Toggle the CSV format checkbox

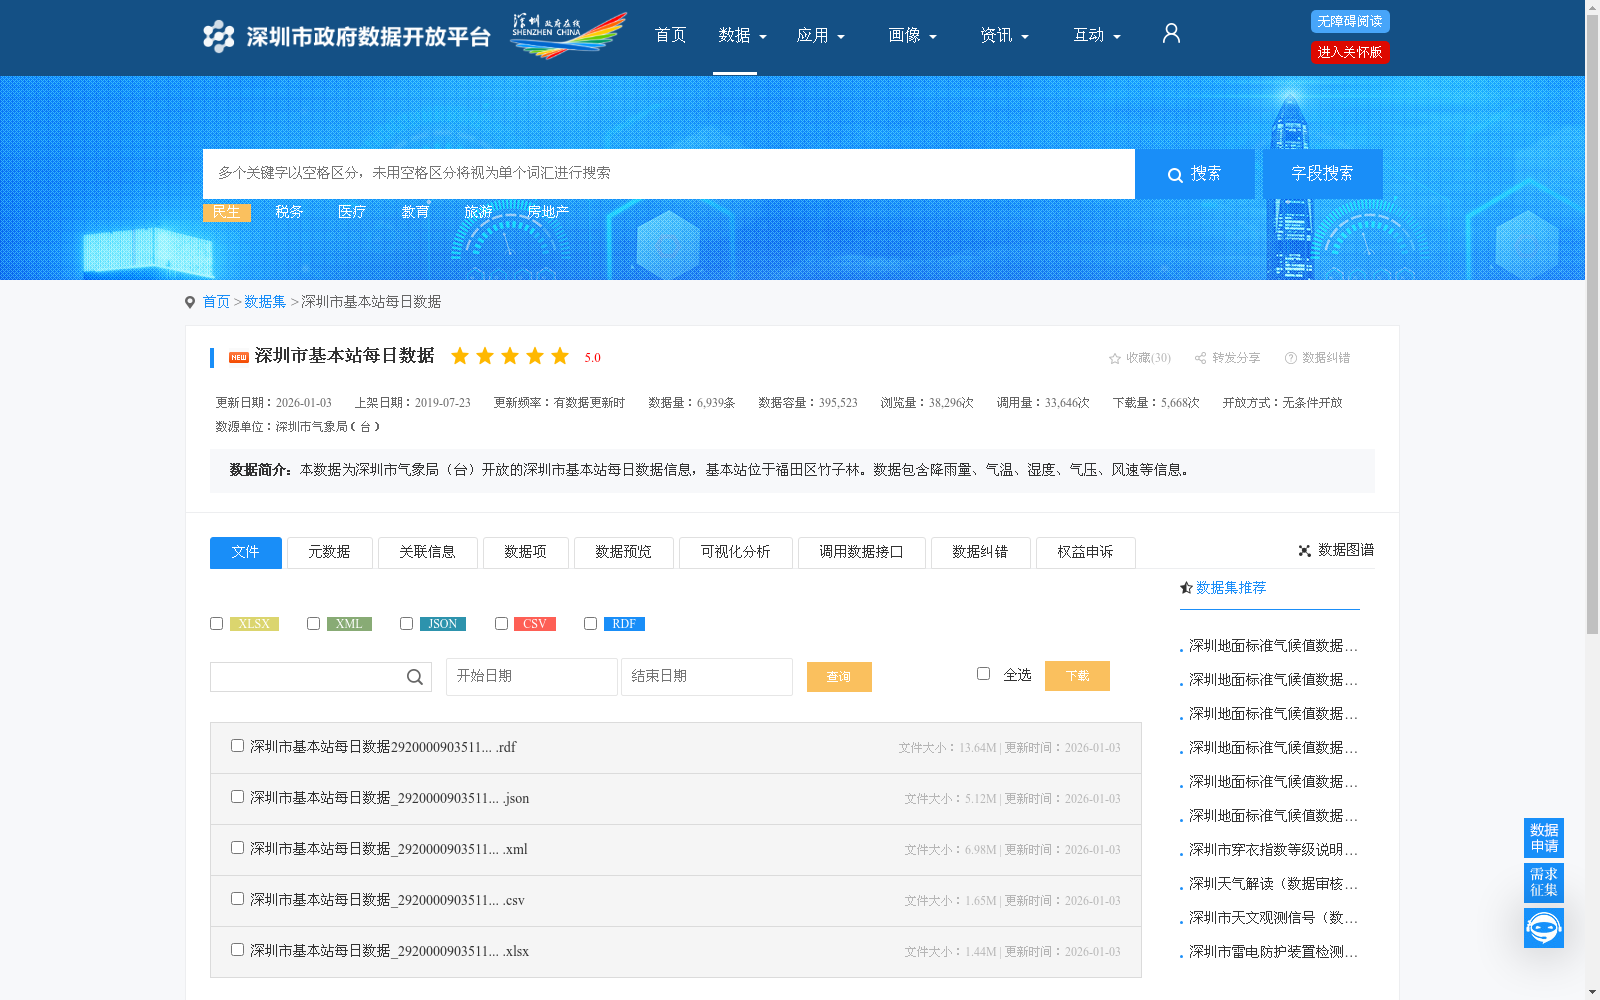click(501, 624)
